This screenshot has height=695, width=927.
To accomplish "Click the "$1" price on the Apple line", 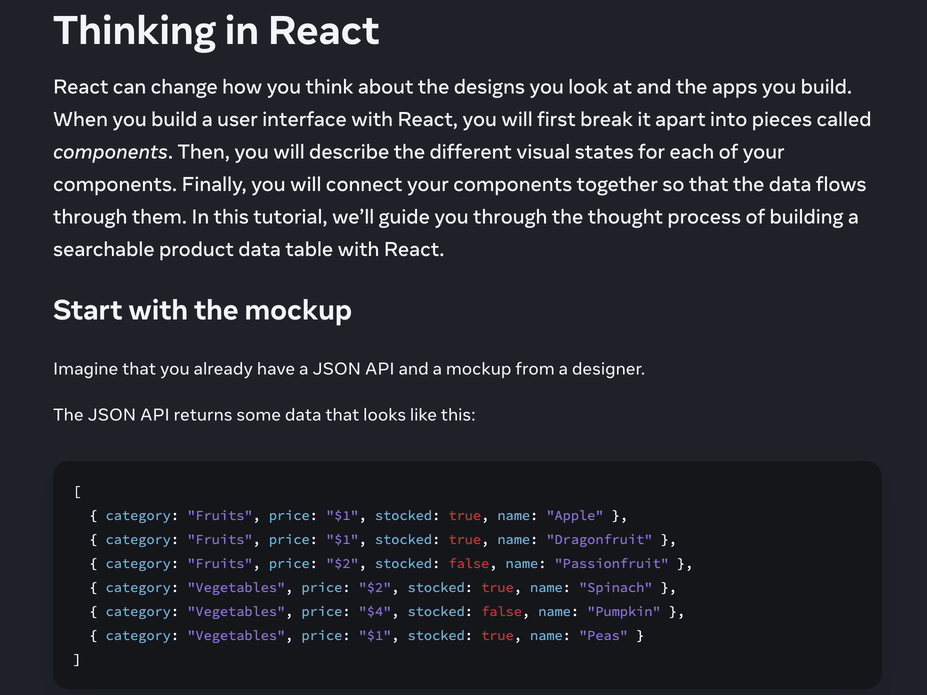I will point(342,516).
